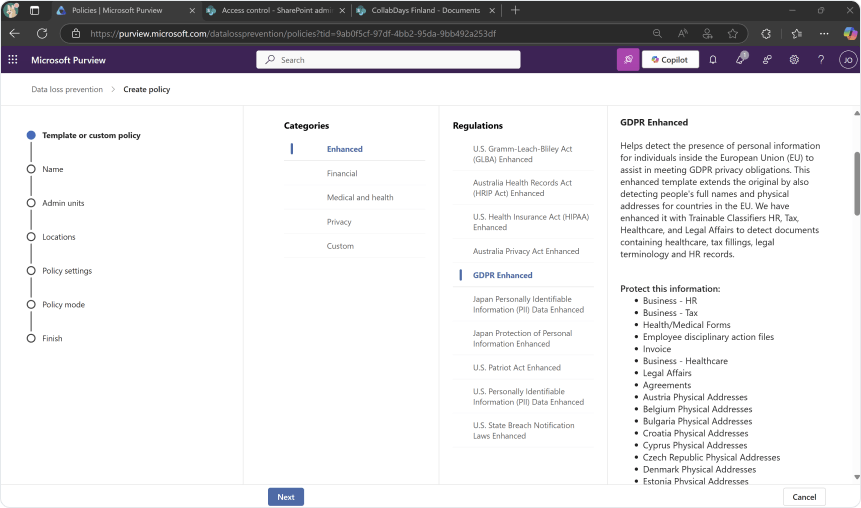Choose Japan Protection of Personal Information Enhanced
Viewport: 861px width, 508px height.
[523, 338]
